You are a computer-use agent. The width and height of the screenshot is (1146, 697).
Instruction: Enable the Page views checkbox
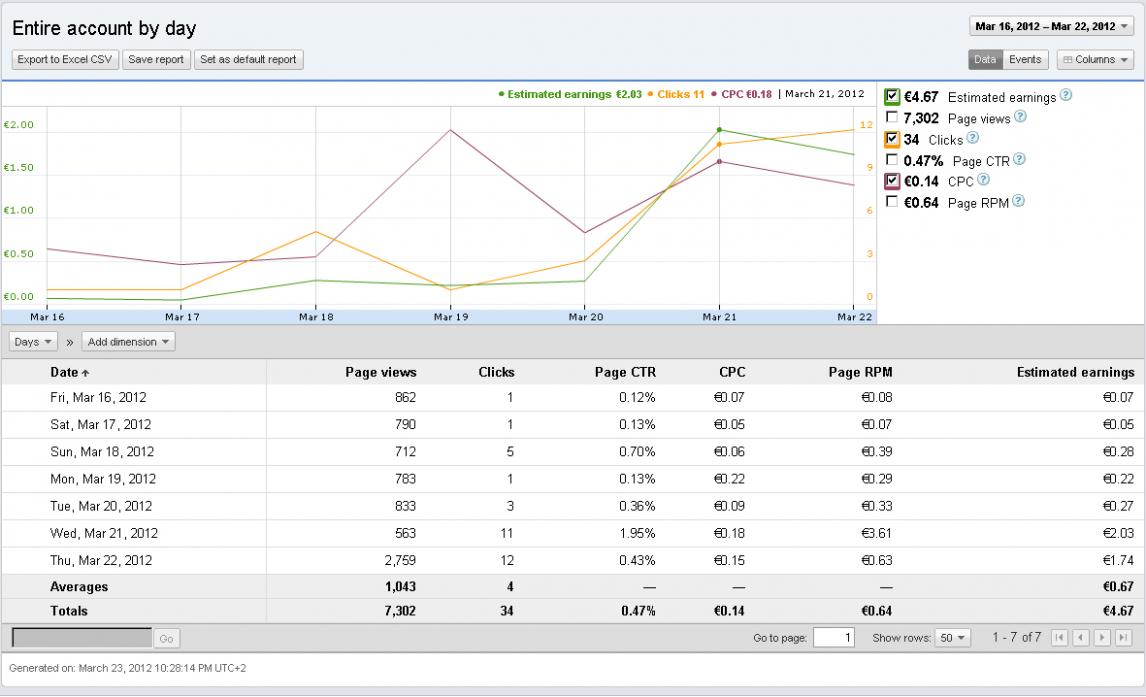point(892,117)
